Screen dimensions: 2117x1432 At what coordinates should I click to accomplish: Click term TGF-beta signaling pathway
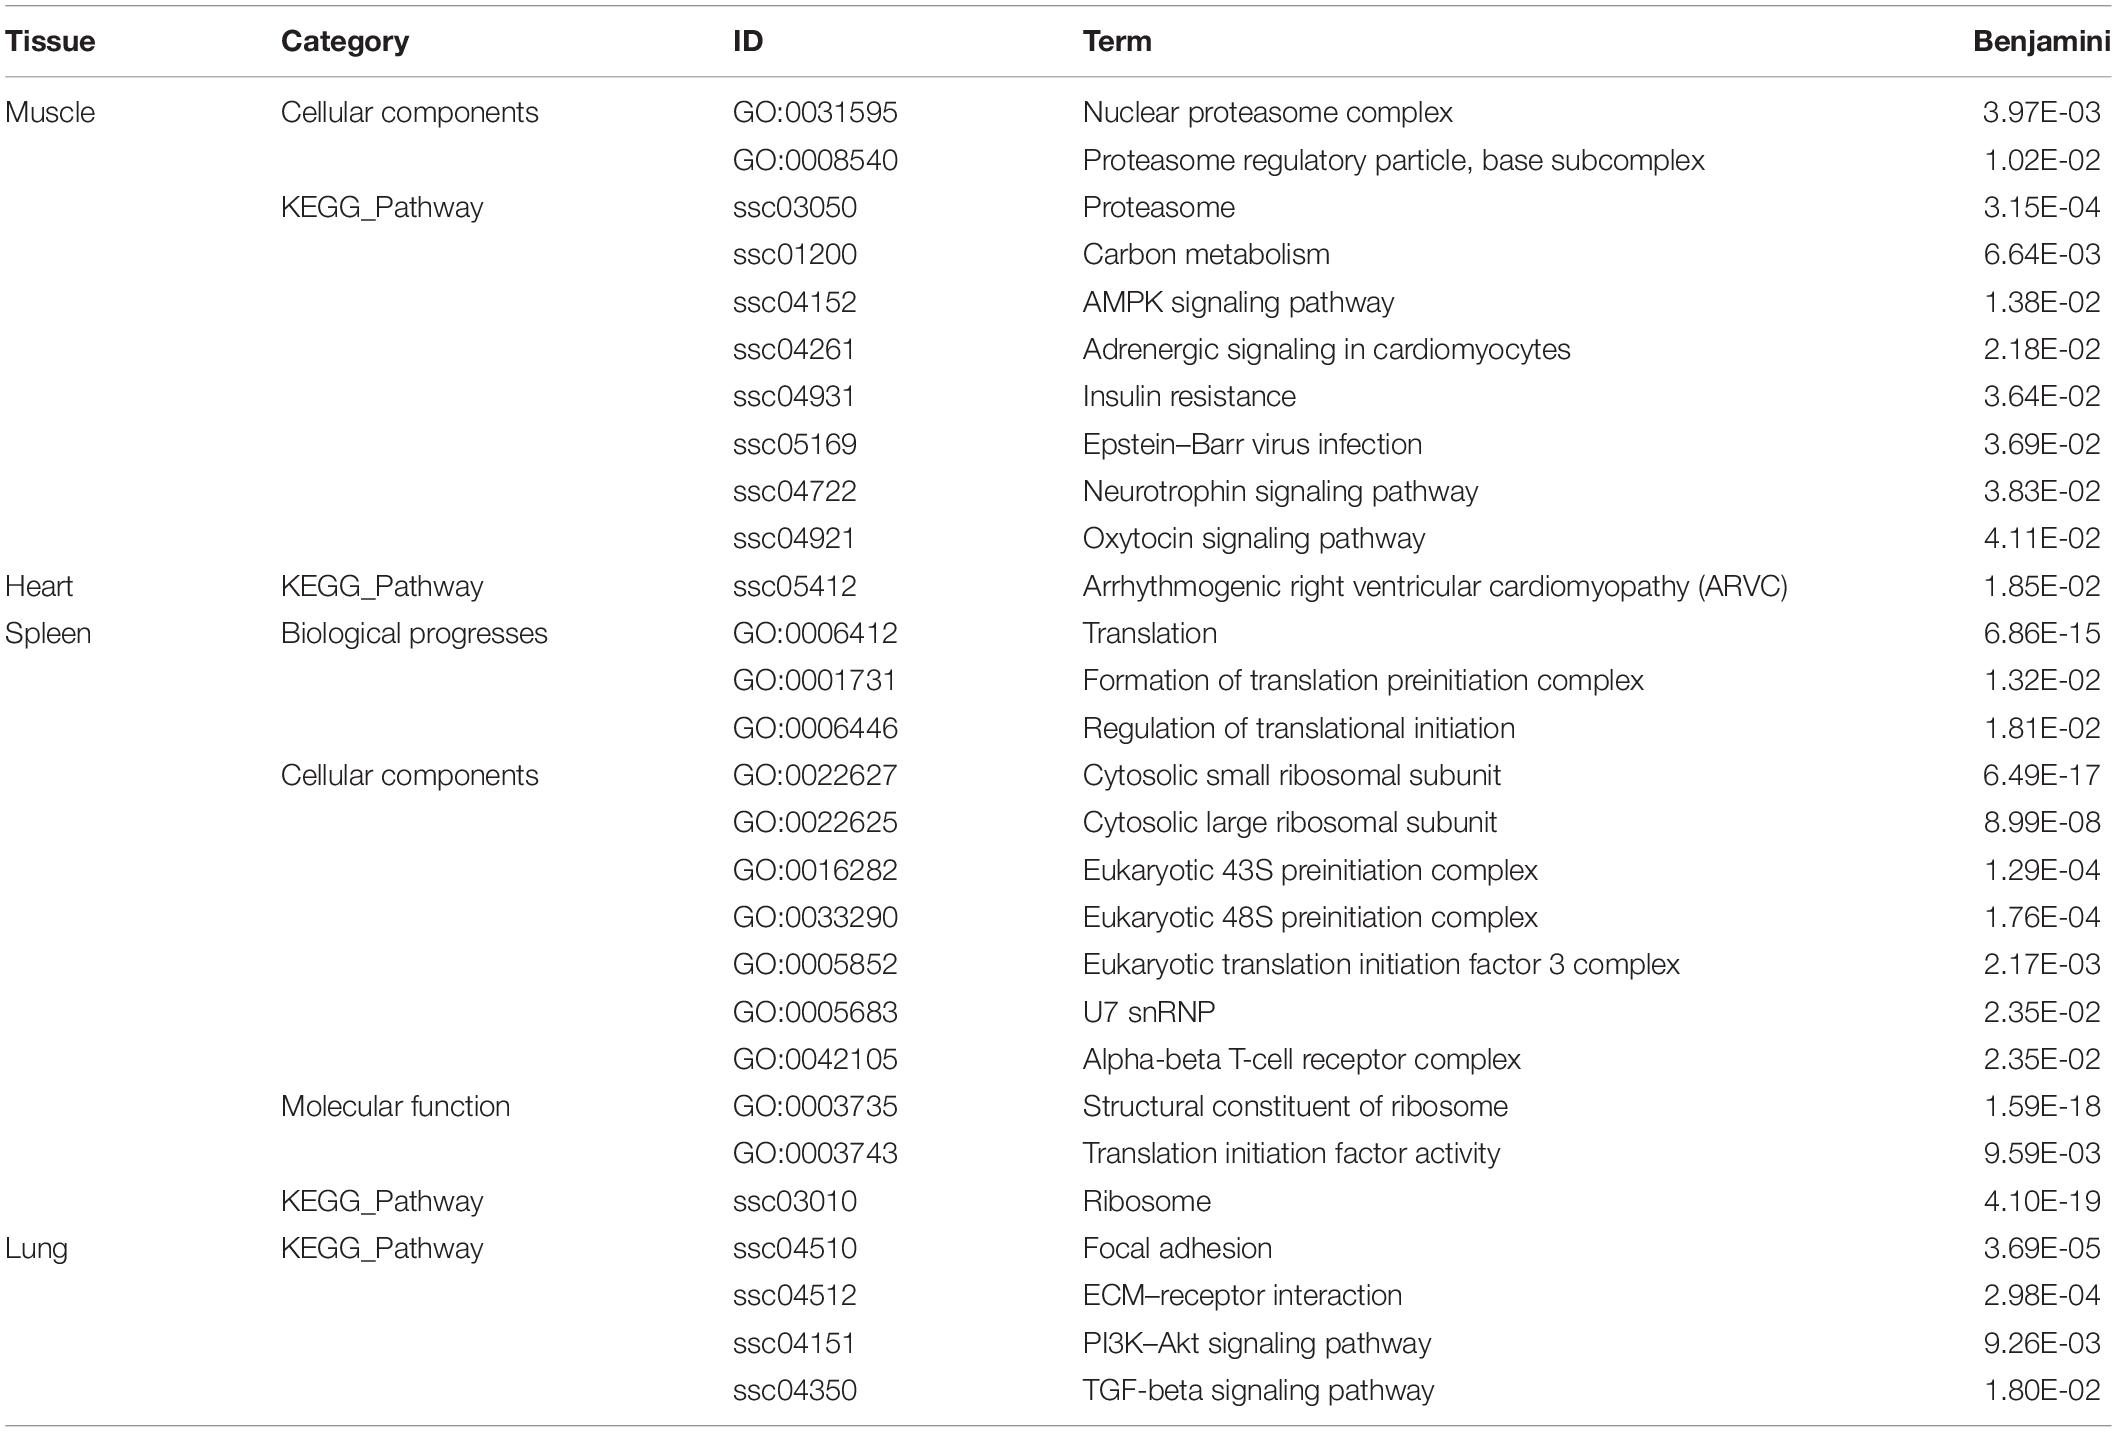[x=1259, y=1390]
